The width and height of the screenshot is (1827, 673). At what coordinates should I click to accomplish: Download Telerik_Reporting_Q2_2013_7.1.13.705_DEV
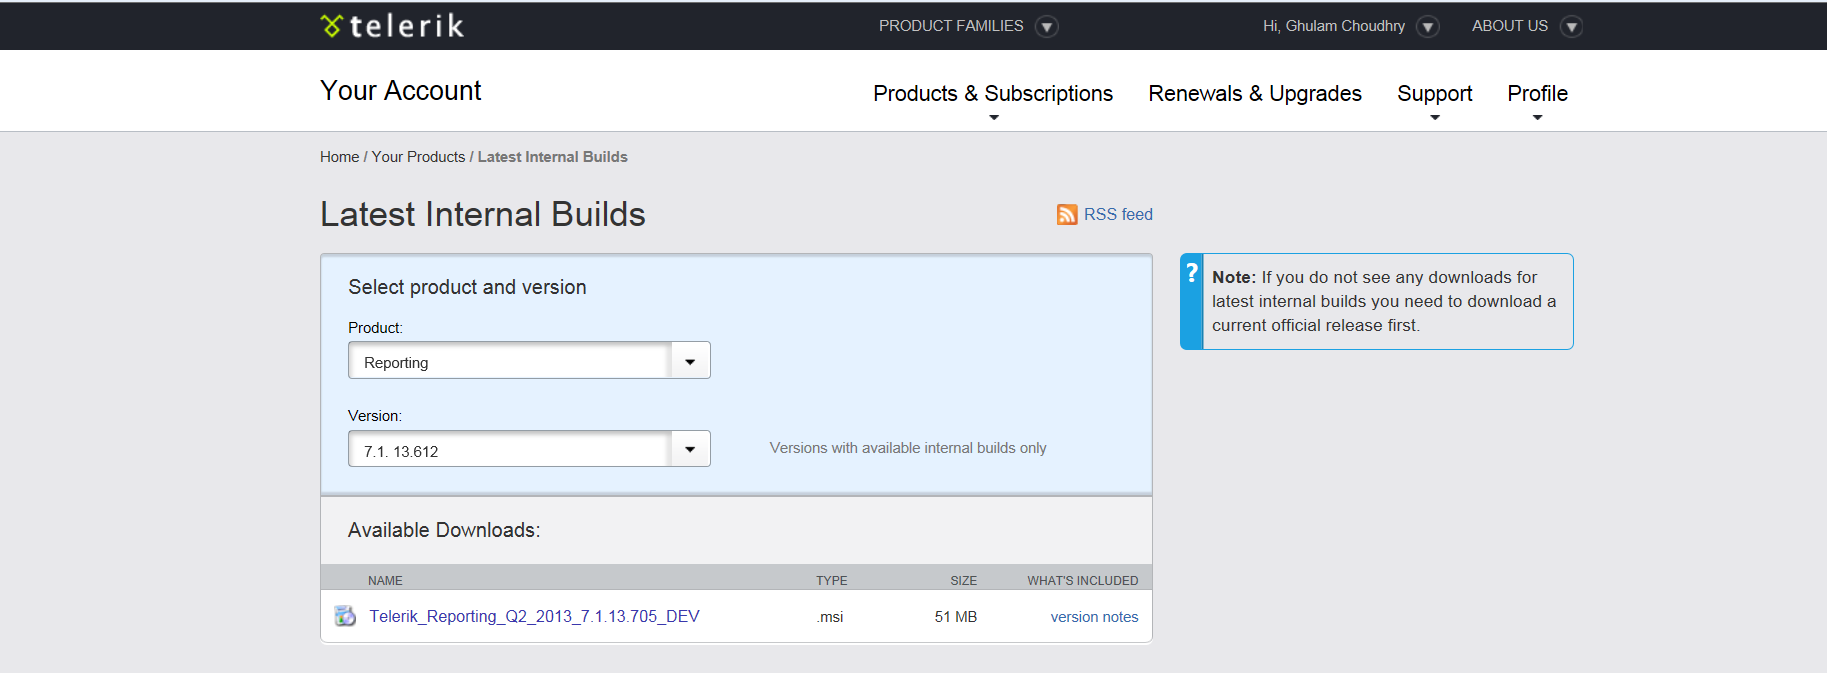point(534,616)
